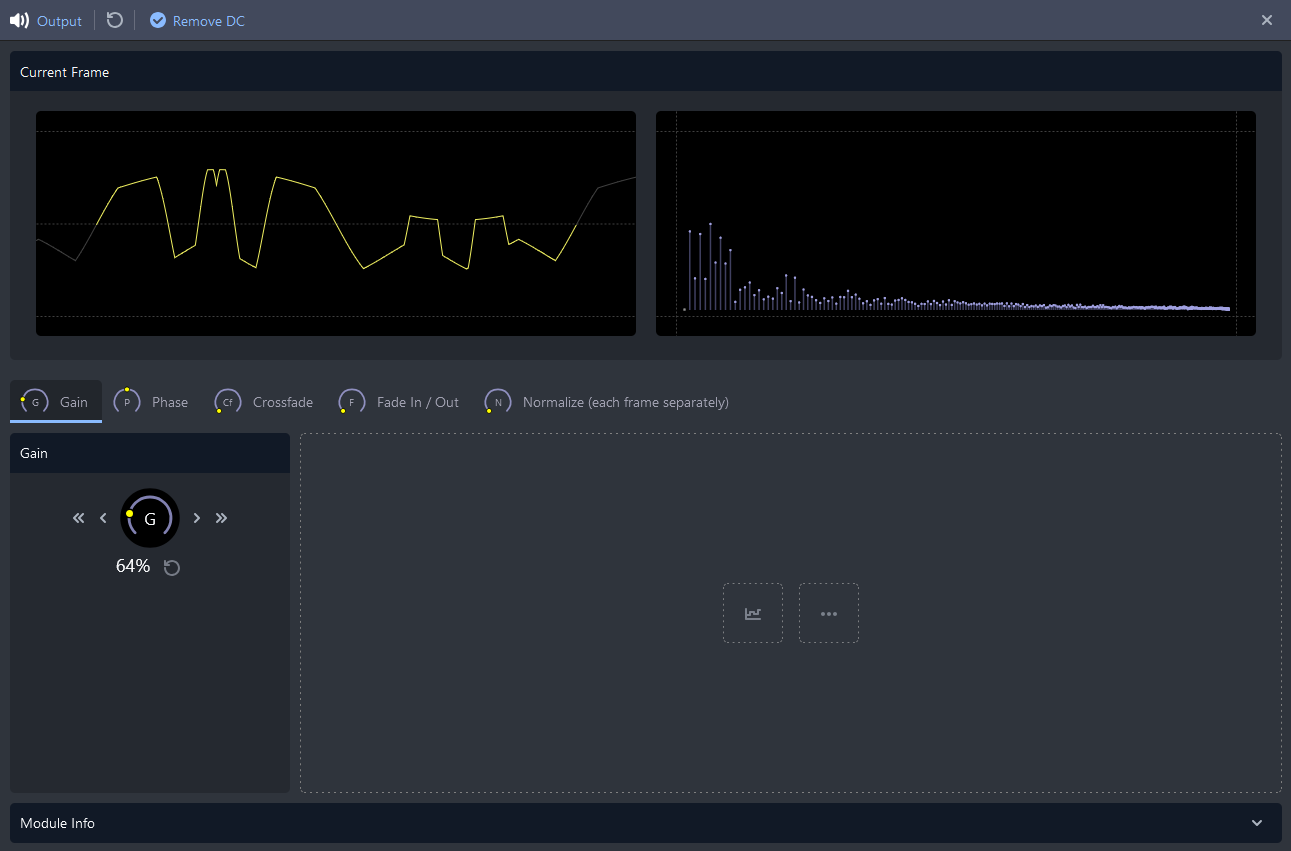The image size is (1291, 851).
Task: Open the Phase tab
Action: (x=152, y=402)
